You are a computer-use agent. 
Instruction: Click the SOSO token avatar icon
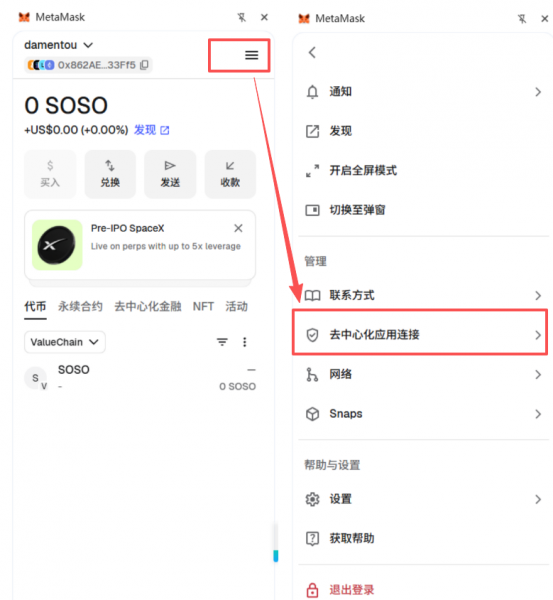click(x=36, y=378)
